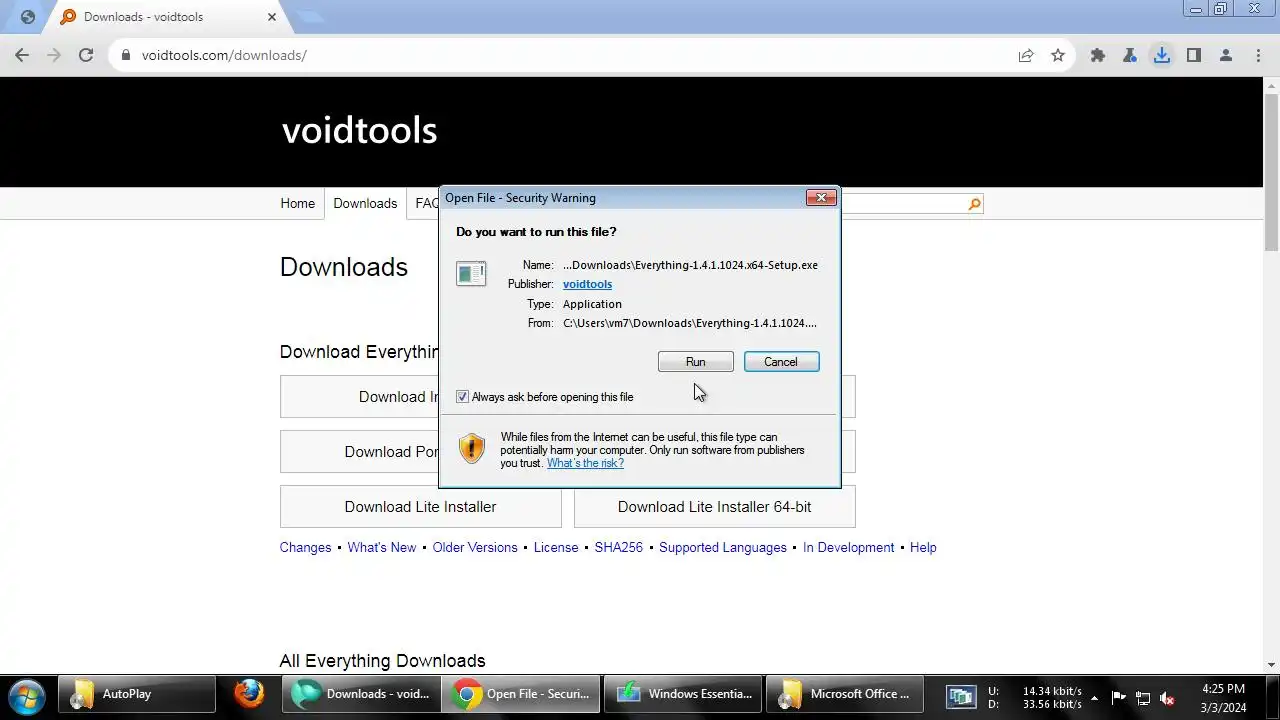
Task: Show hidden tray icons arrow
Action: [1094, 698]
